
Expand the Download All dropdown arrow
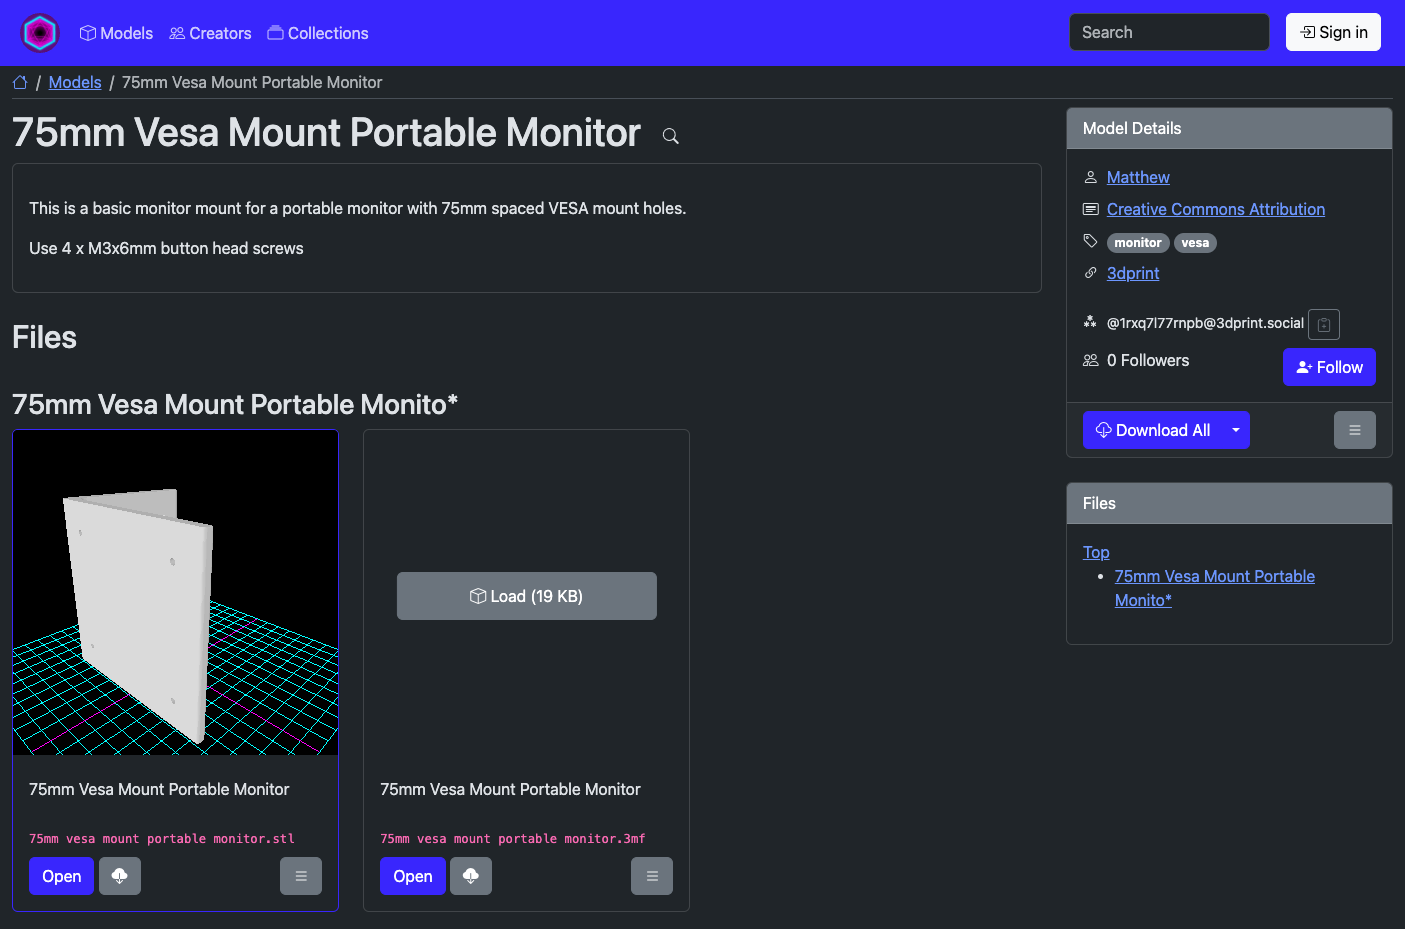(x=1236, y=430)
